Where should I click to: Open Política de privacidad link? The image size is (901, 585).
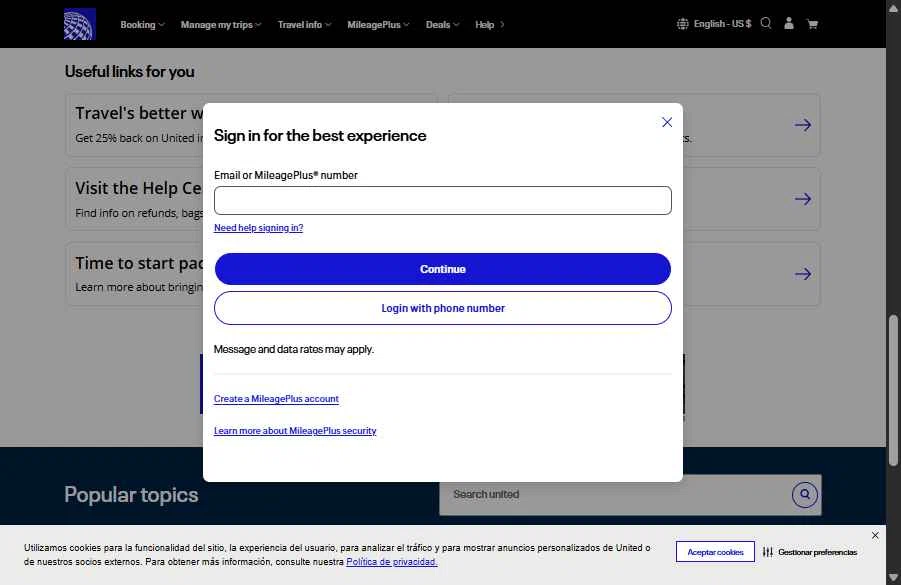click(x=392, y=562)
